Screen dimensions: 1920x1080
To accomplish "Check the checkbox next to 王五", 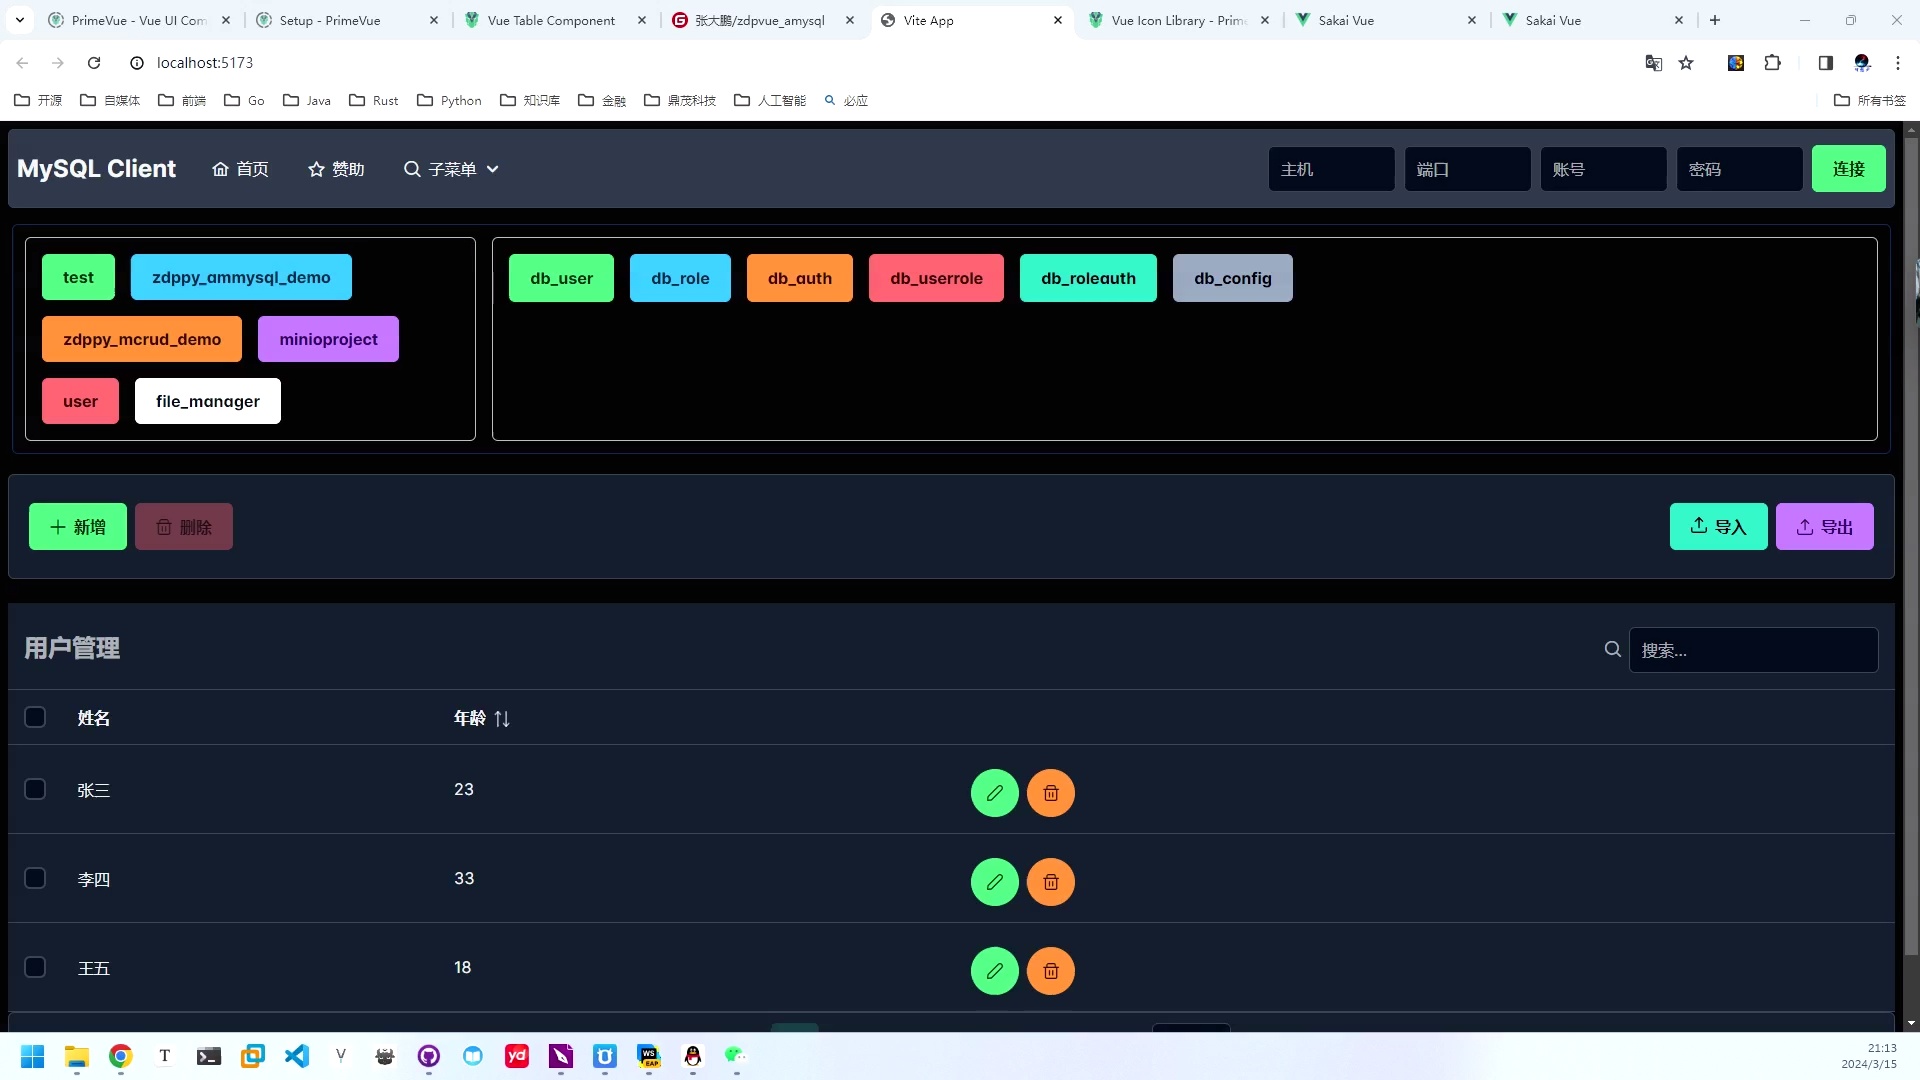I will point(35,967).
